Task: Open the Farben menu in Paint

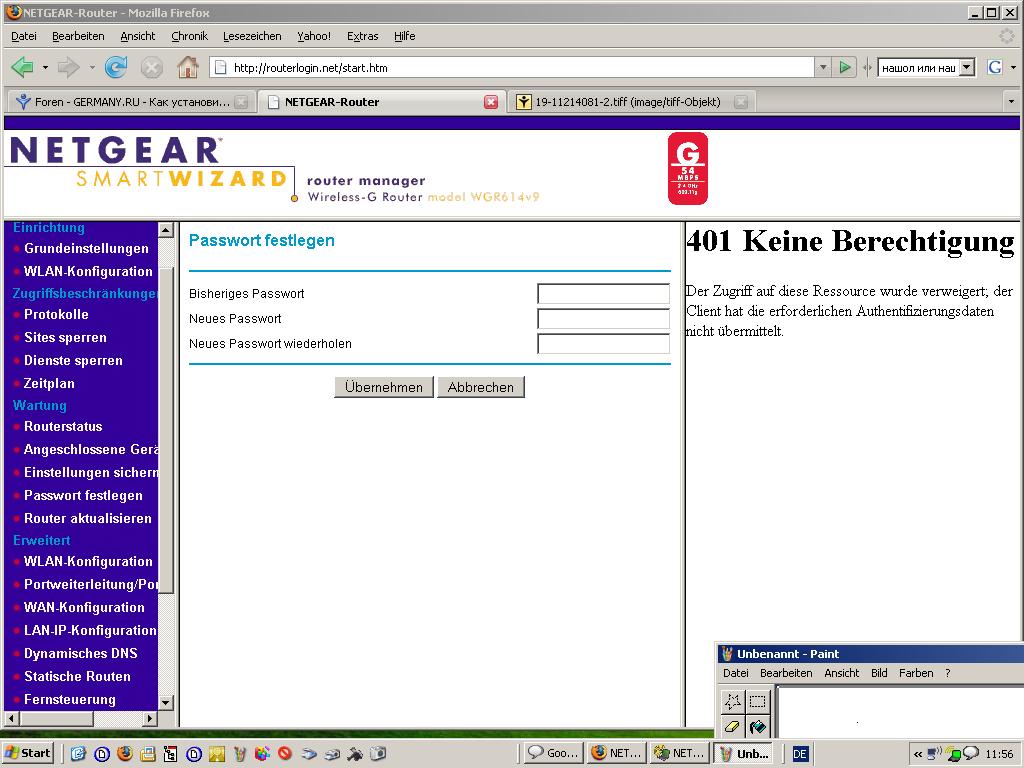Action: (916, 673)
